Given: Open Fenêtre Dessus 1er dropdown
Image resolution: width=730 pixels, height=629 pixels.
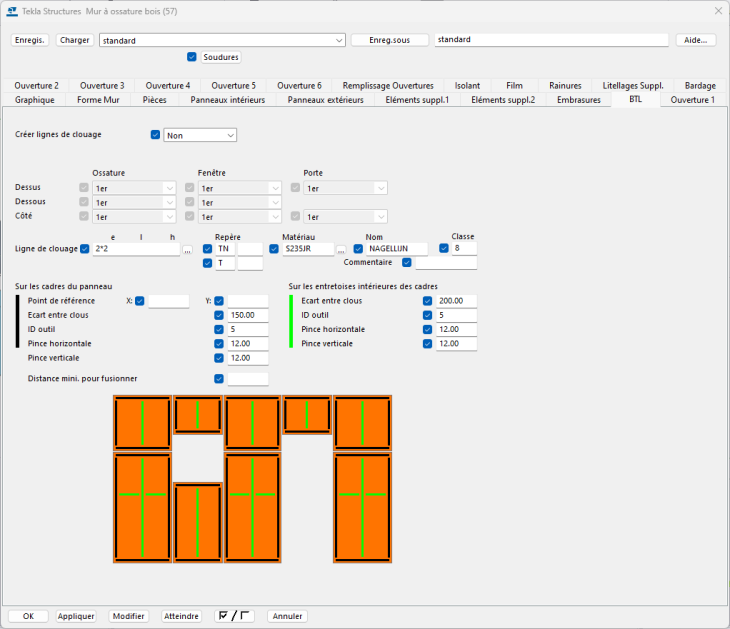Looking at the screenshot, I should pos(240,188).
